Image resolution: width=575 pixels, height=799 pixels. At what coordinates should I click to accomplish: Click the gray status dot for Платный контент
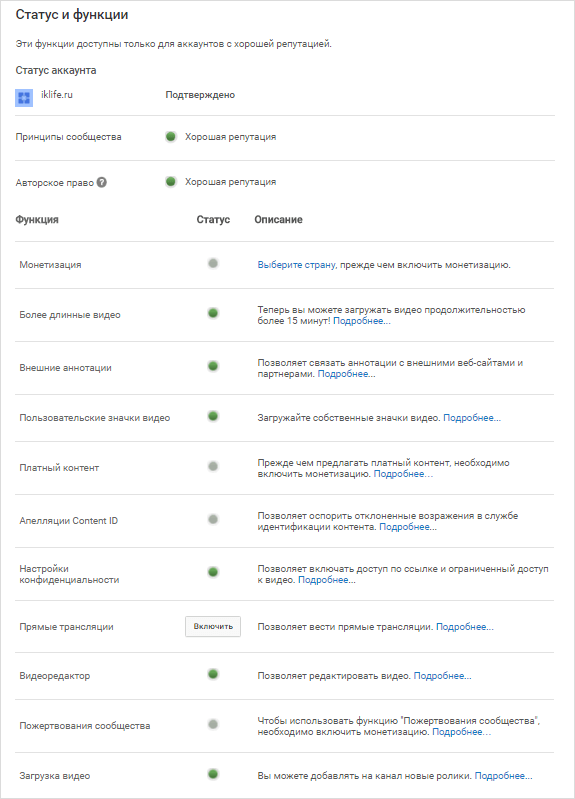pyautogui.click(x=213, y=466)
